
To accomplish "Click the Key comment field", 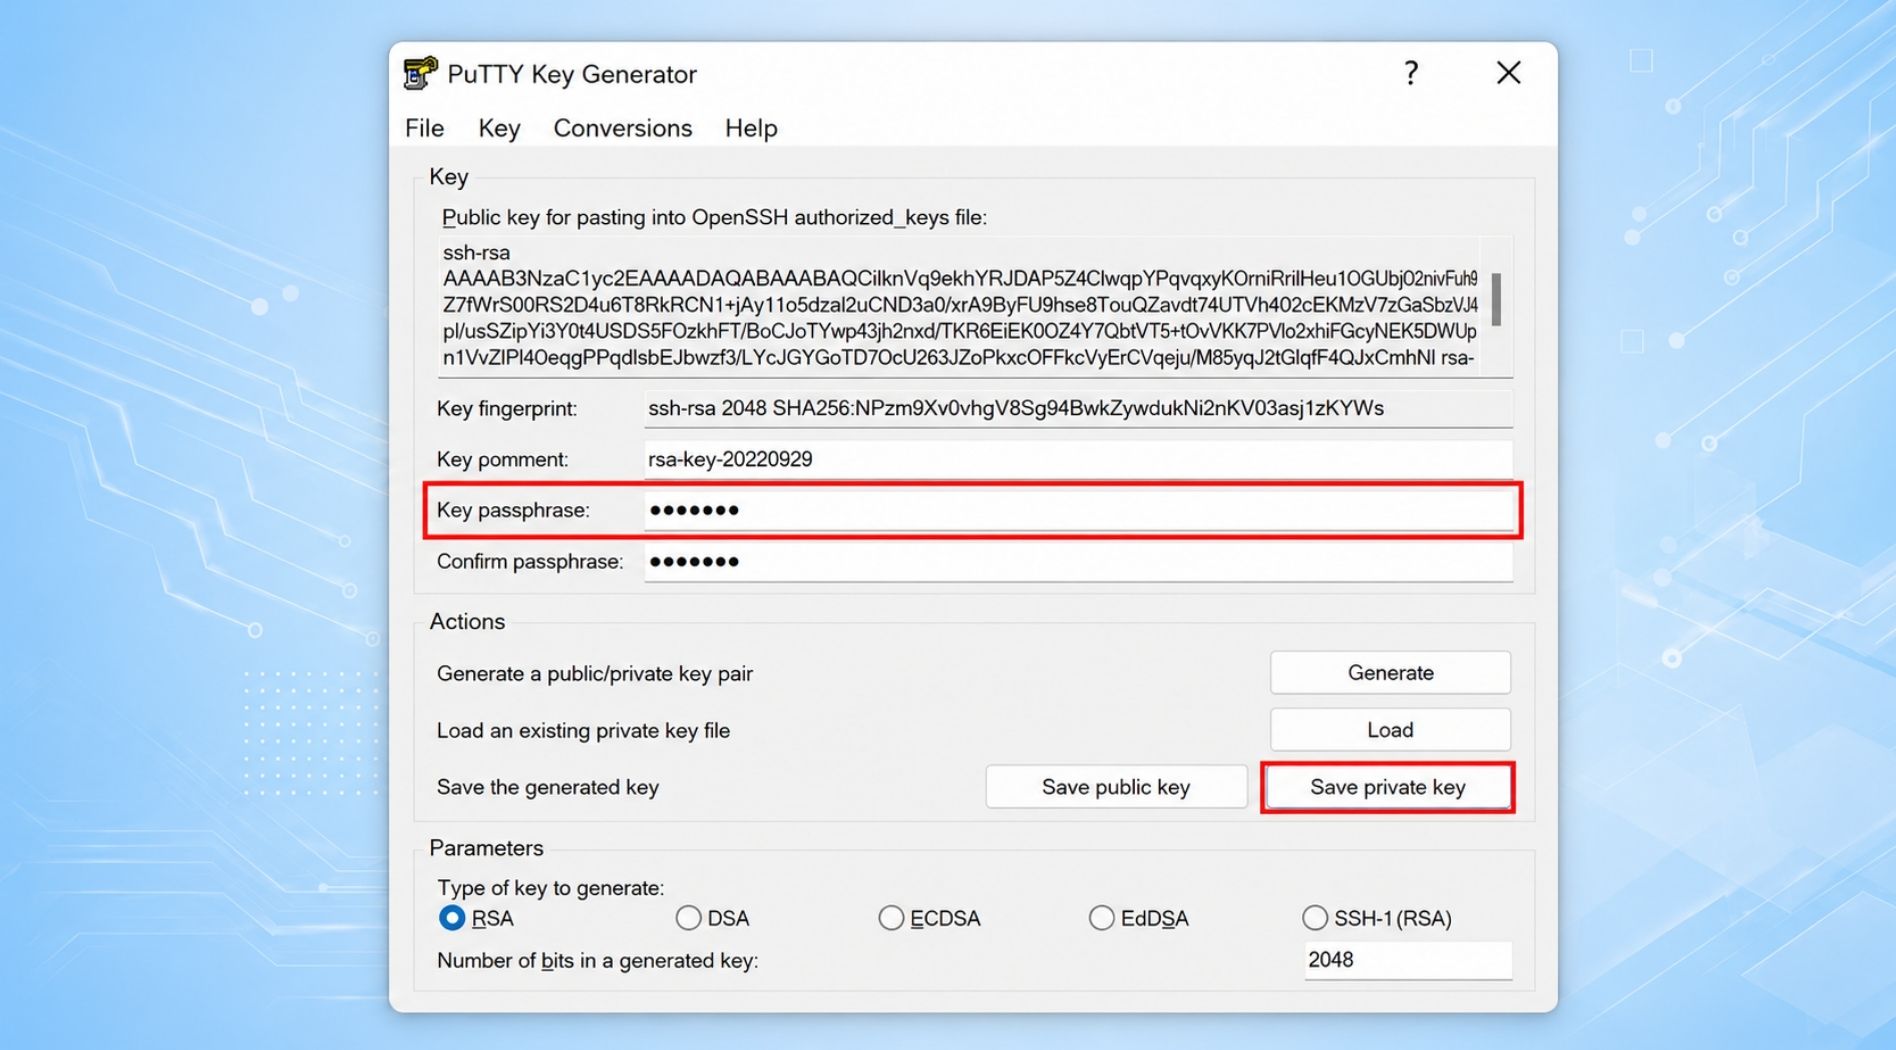I will point(1078,459).
